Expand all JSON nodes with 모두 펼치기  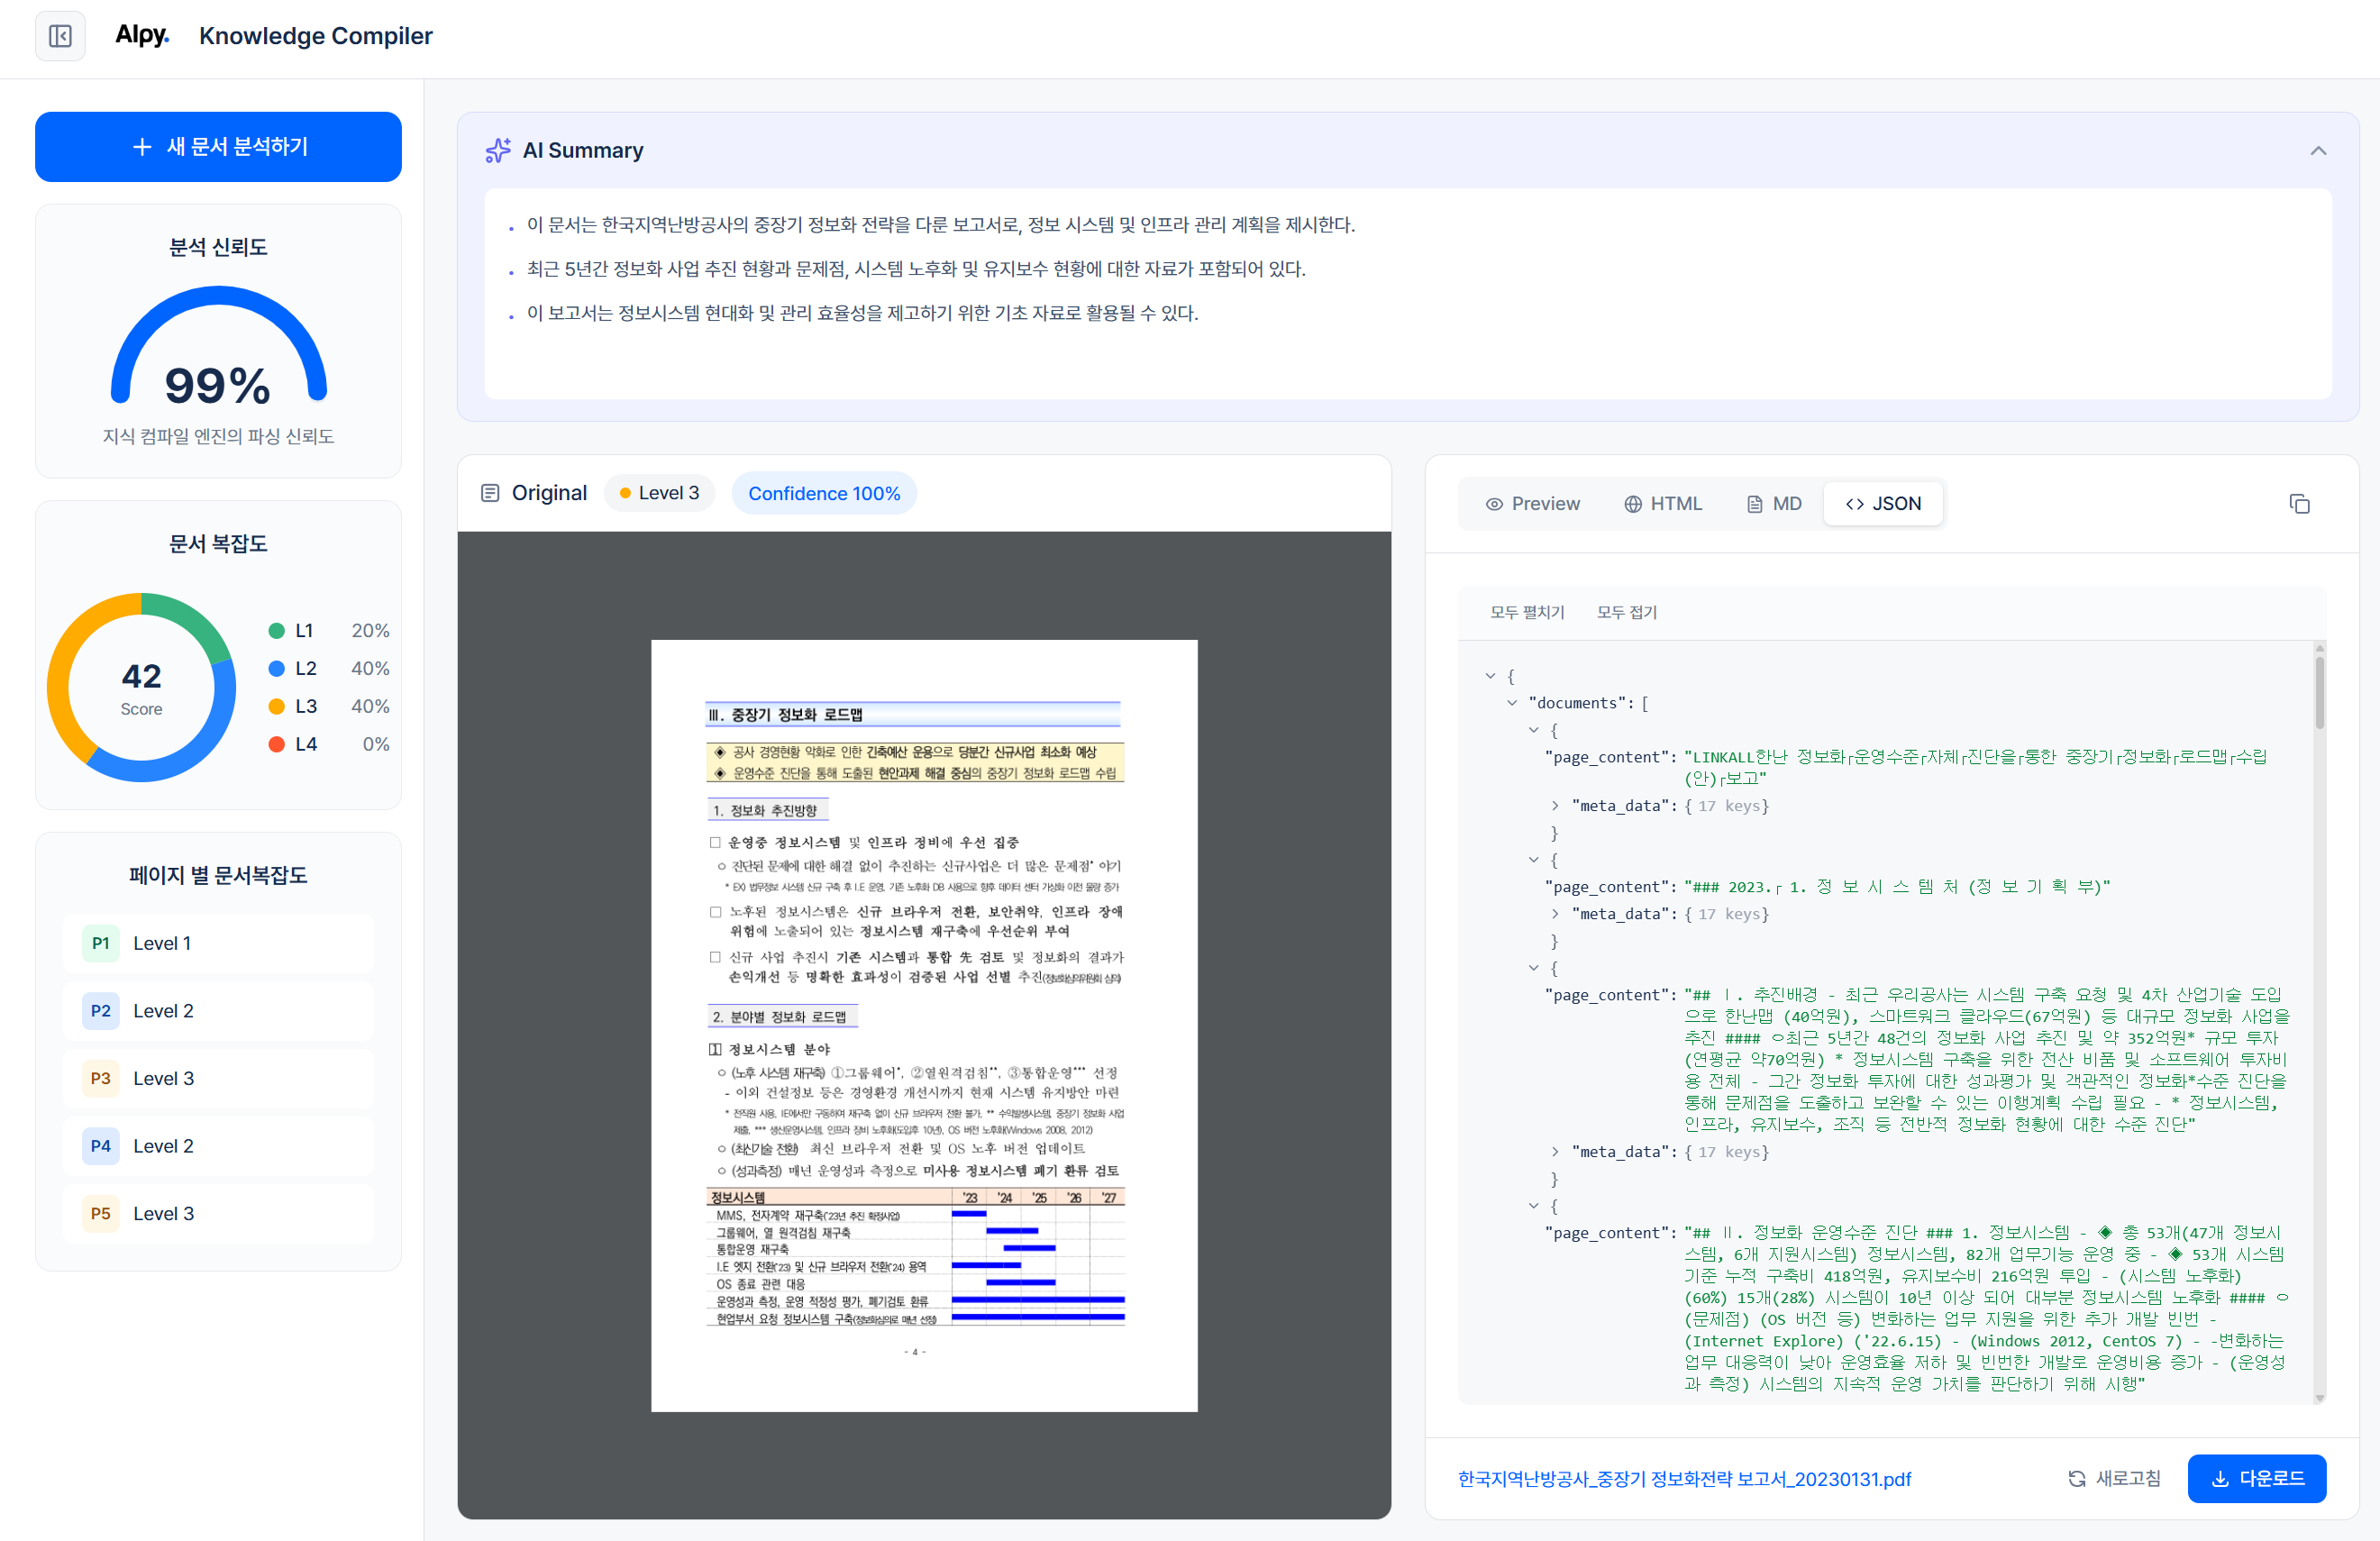point(1527,611)
